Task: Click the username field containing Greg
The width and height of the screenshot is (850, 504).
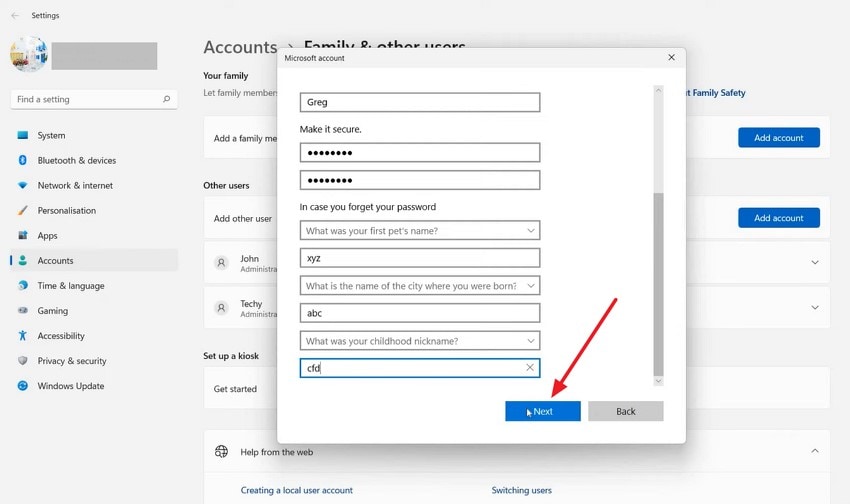Action: [420, 102]
